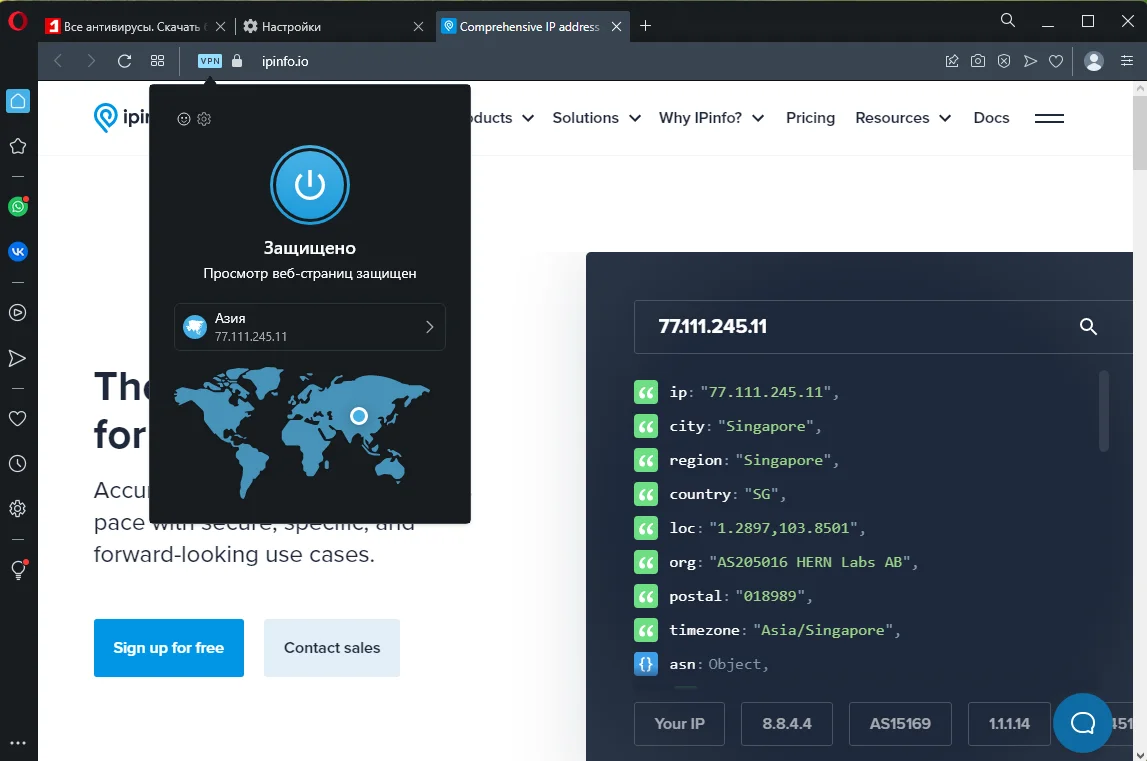Image resolution: width=1147 pixels, height=761 pixels.
Task: Open VPN settings gear in popup
Action: pos(204,119)
